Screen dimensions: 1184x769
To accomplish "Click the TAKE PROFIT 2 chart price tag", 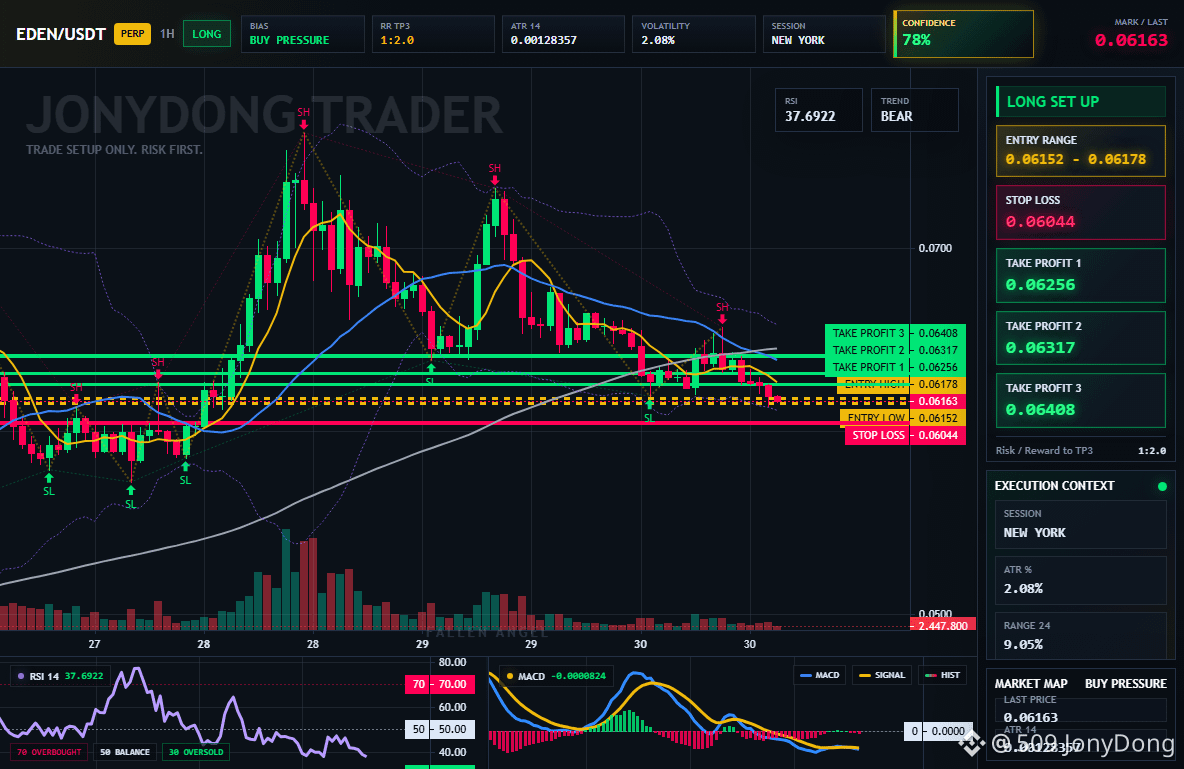I will click(895, 351).
